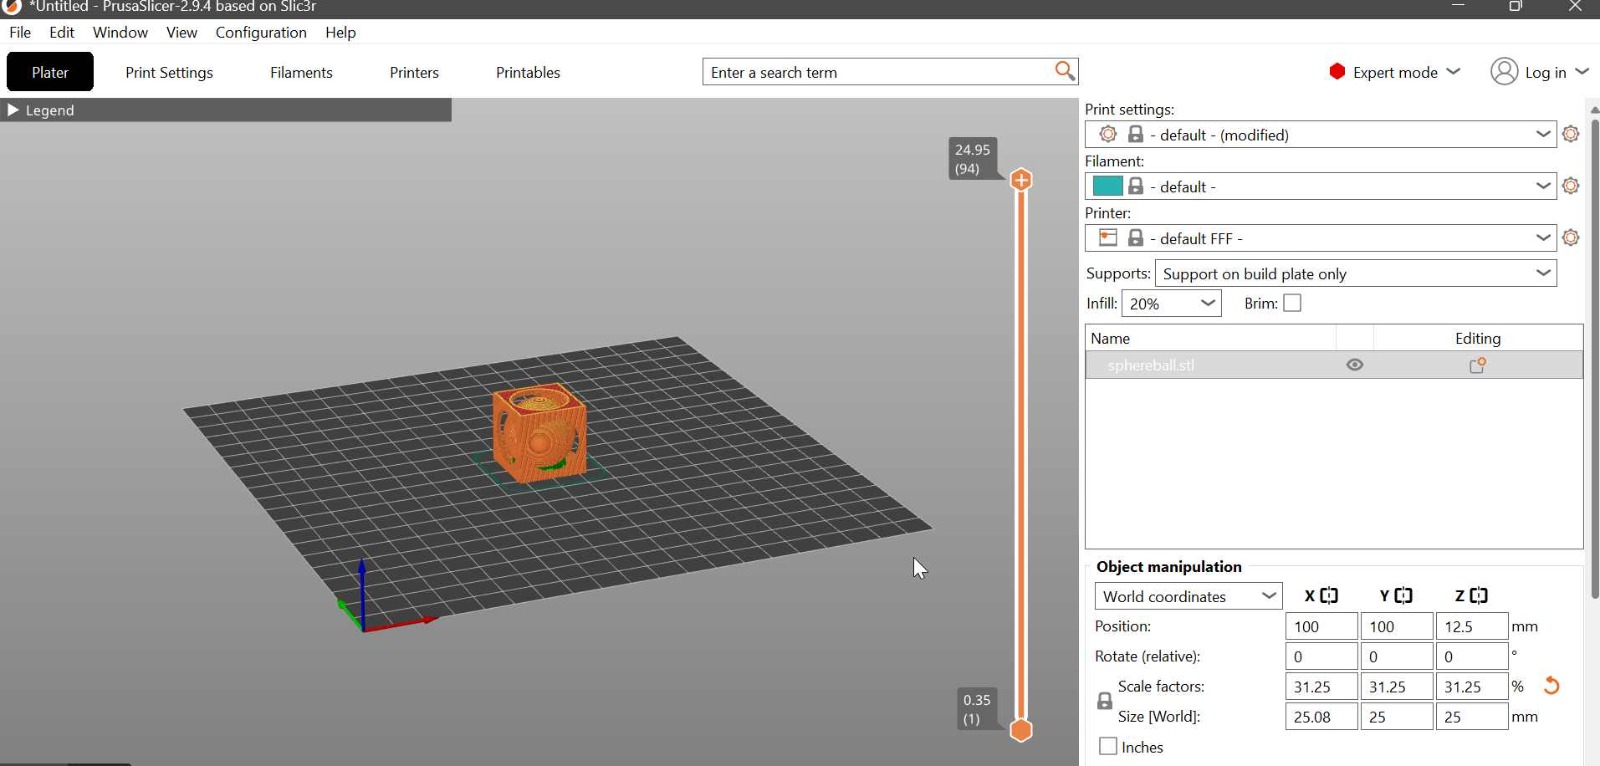This screenshot has height=766, width=1600.
Task: Open the cog icon beside Print settings preset
Action: click(1571, 134)
